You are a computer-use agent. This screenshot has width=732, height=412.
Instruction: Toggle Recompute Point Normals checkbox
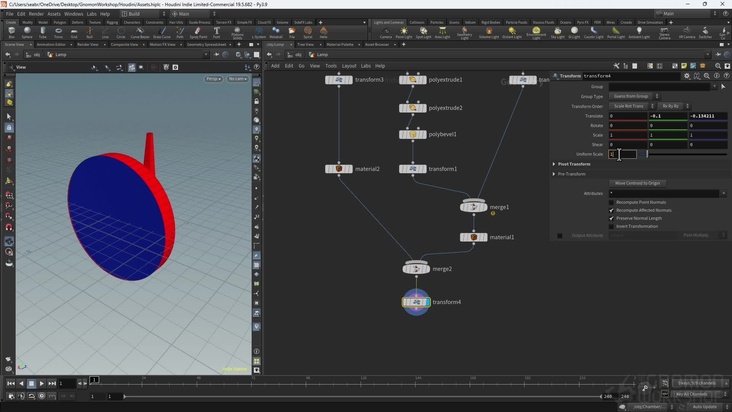(x=611, y=202)
